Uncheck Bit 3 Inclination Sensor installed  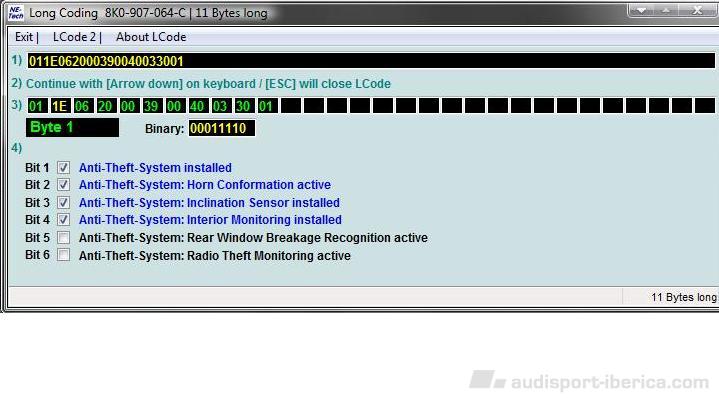[63, 202]
